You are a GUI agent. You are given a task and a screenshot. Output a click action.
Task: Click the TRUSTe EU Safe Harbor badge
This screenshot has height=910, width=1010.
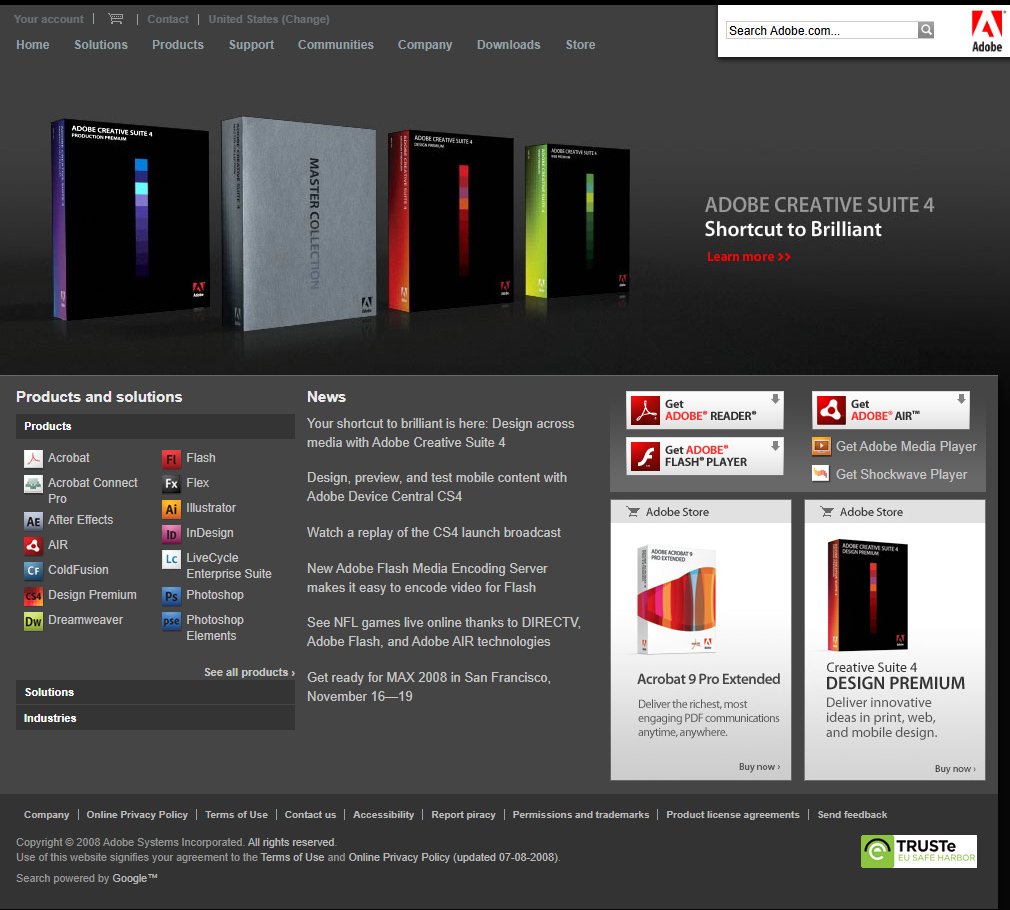pos(919,851)
